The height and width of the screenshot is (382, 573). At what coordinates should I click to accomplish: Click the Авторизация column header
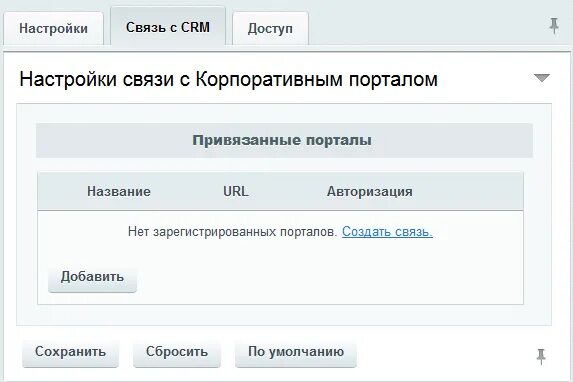click(369, 191)
